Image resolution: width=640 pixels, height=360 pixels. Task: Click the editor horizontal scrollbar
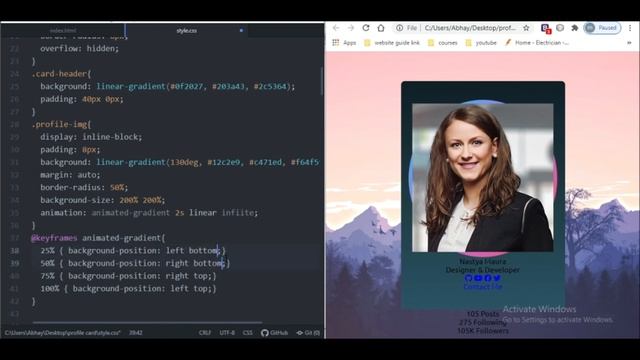click(x=147, y=322)
